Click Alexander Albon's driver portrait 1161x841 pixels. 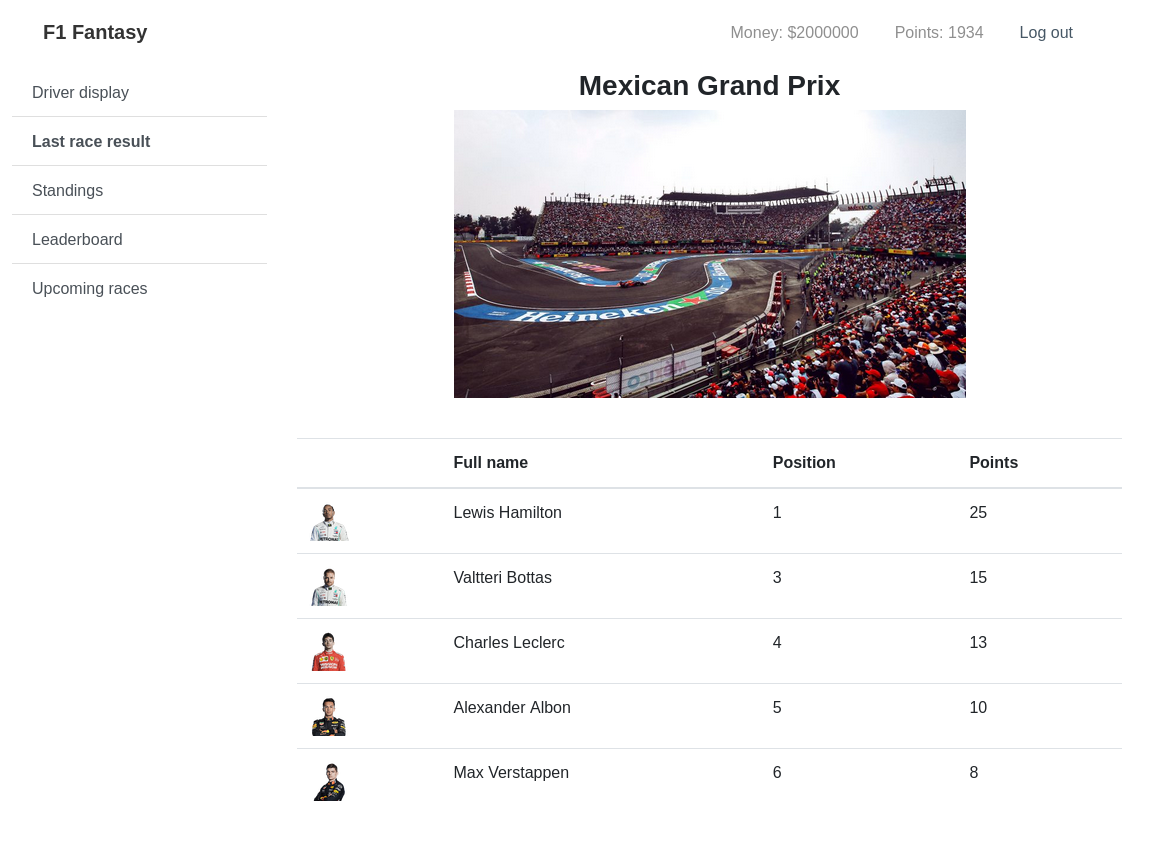click(x=329, y=717)
